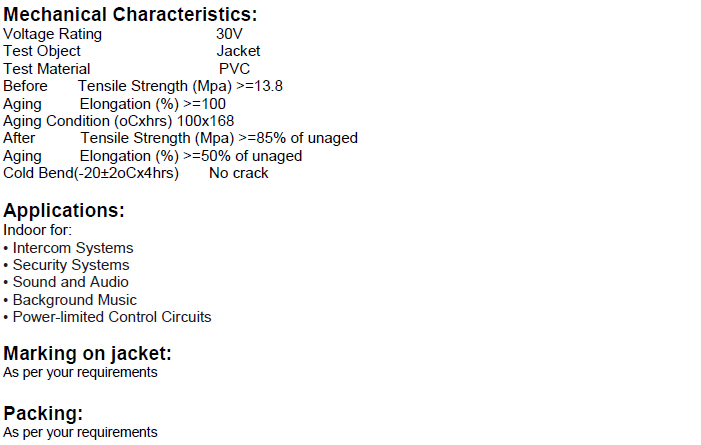Click the Security Systems bullet
The height and width of the screenshot is (445, 701).
[66, 265]
